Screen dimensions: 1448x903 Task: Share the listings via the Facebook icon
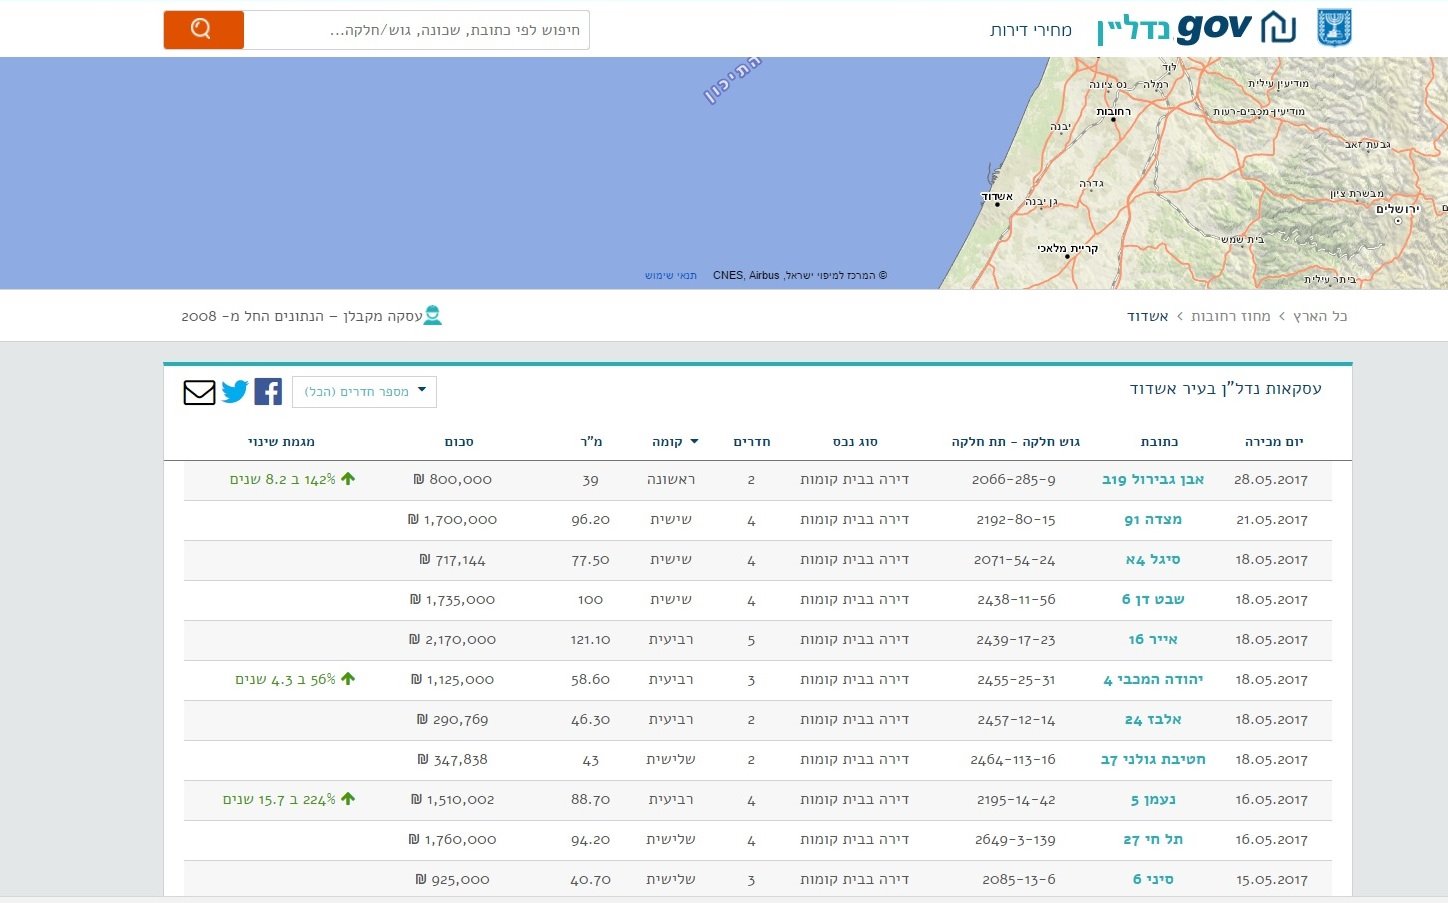pos(268,391)
